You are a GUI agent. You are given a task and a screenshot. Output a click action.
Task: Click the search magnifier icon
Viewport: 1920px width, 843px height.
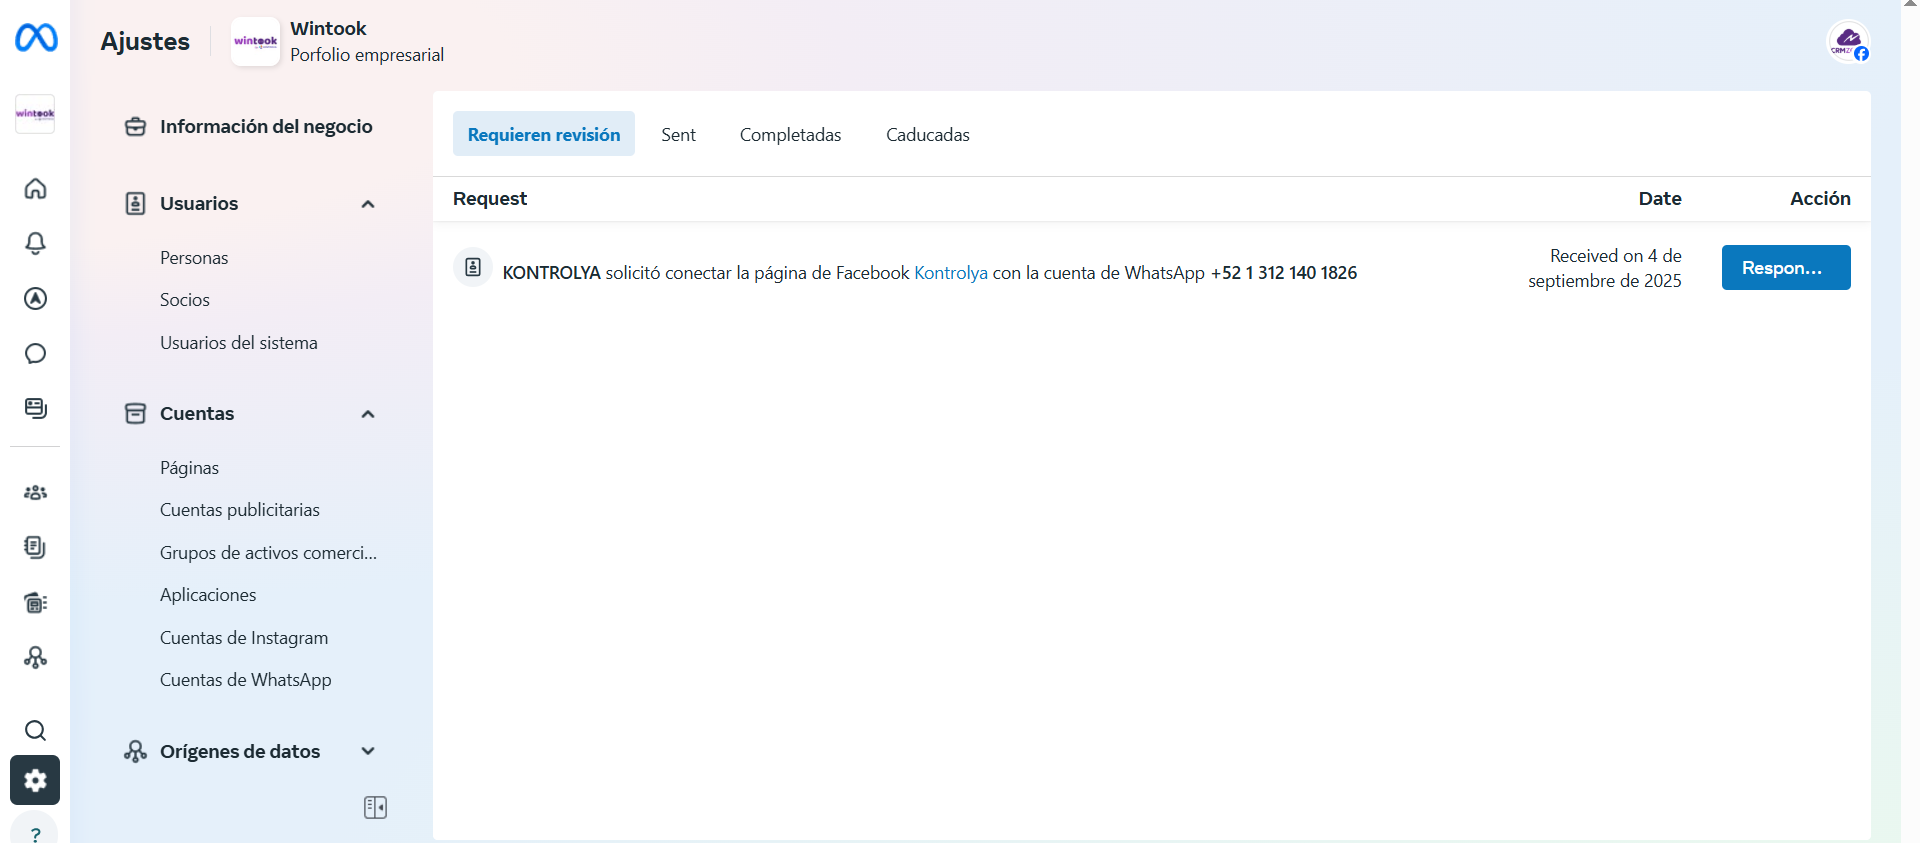pos(35,730)
